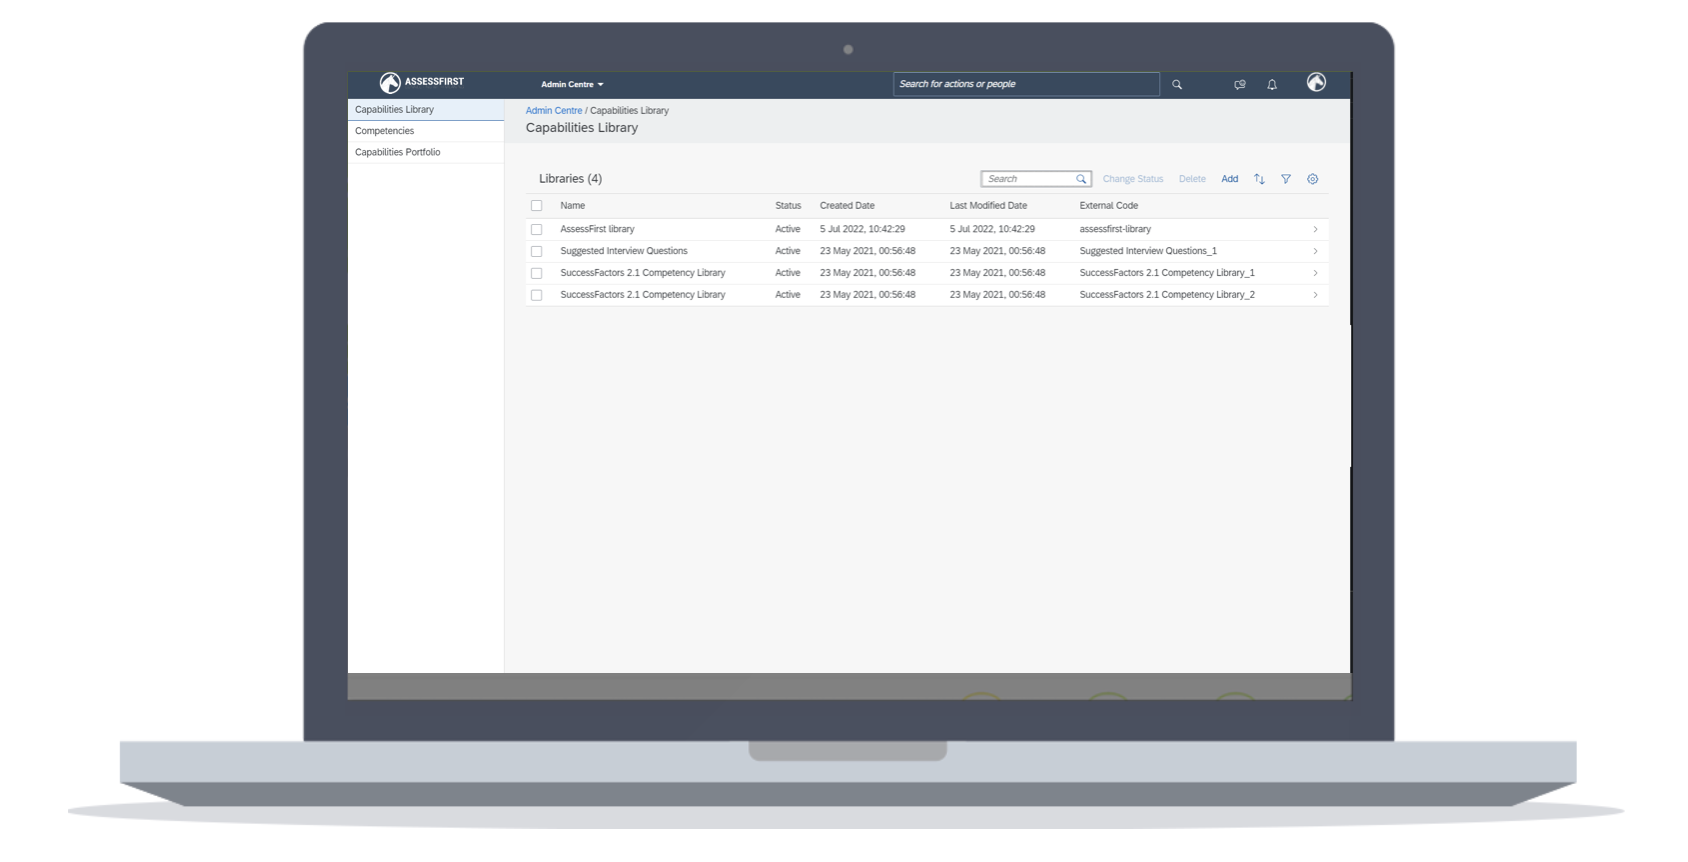Viewport: 1688px width, 862px height.
Task: Select Competencies in the left sidebar
Action: 385,131
